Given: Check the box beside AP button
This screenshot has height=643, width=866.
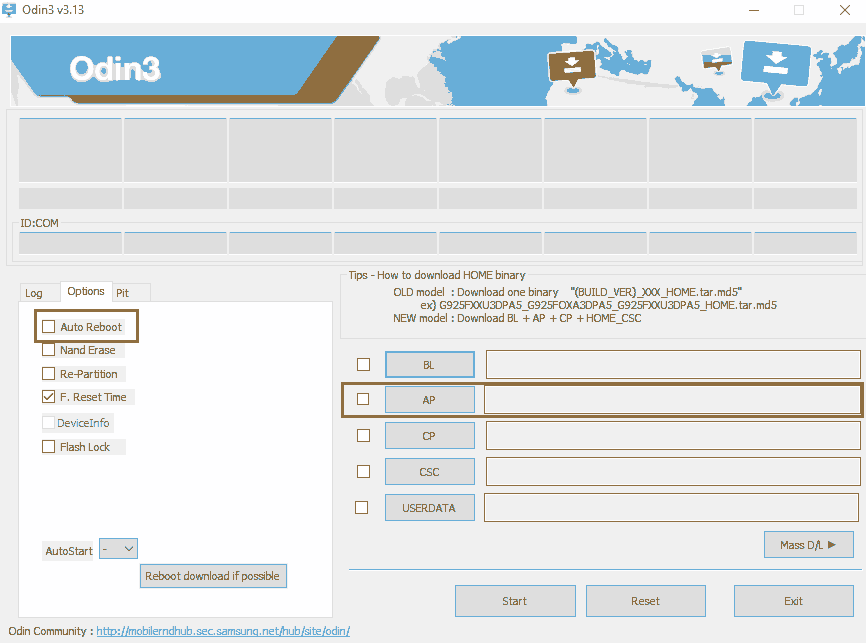Looking at the screenshot, I should click(x=363, y=399).
